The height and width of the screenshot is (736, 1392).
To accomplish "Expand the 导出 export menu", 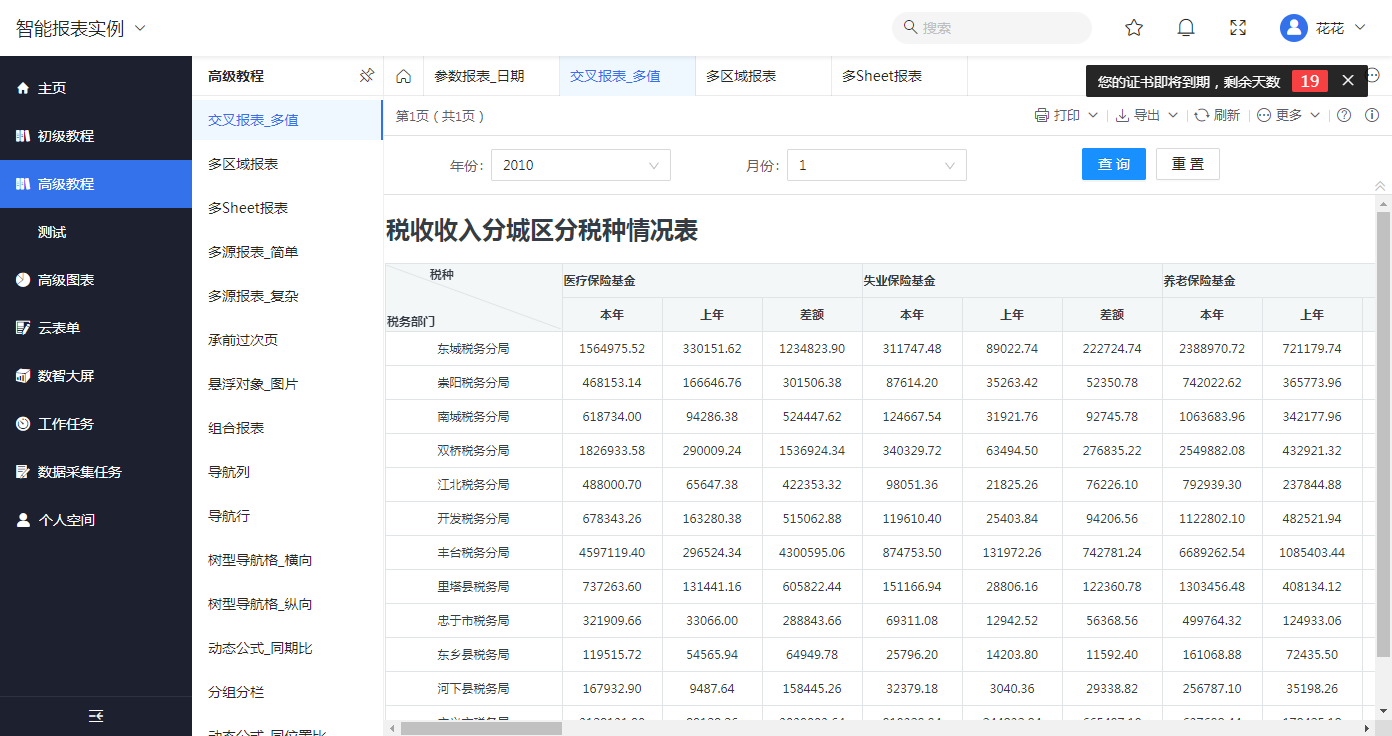I will 1147,115.
